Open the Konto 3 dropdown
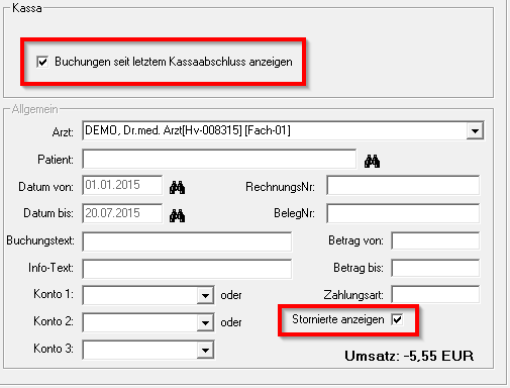 pyautogui.click(x=205, y=350)
